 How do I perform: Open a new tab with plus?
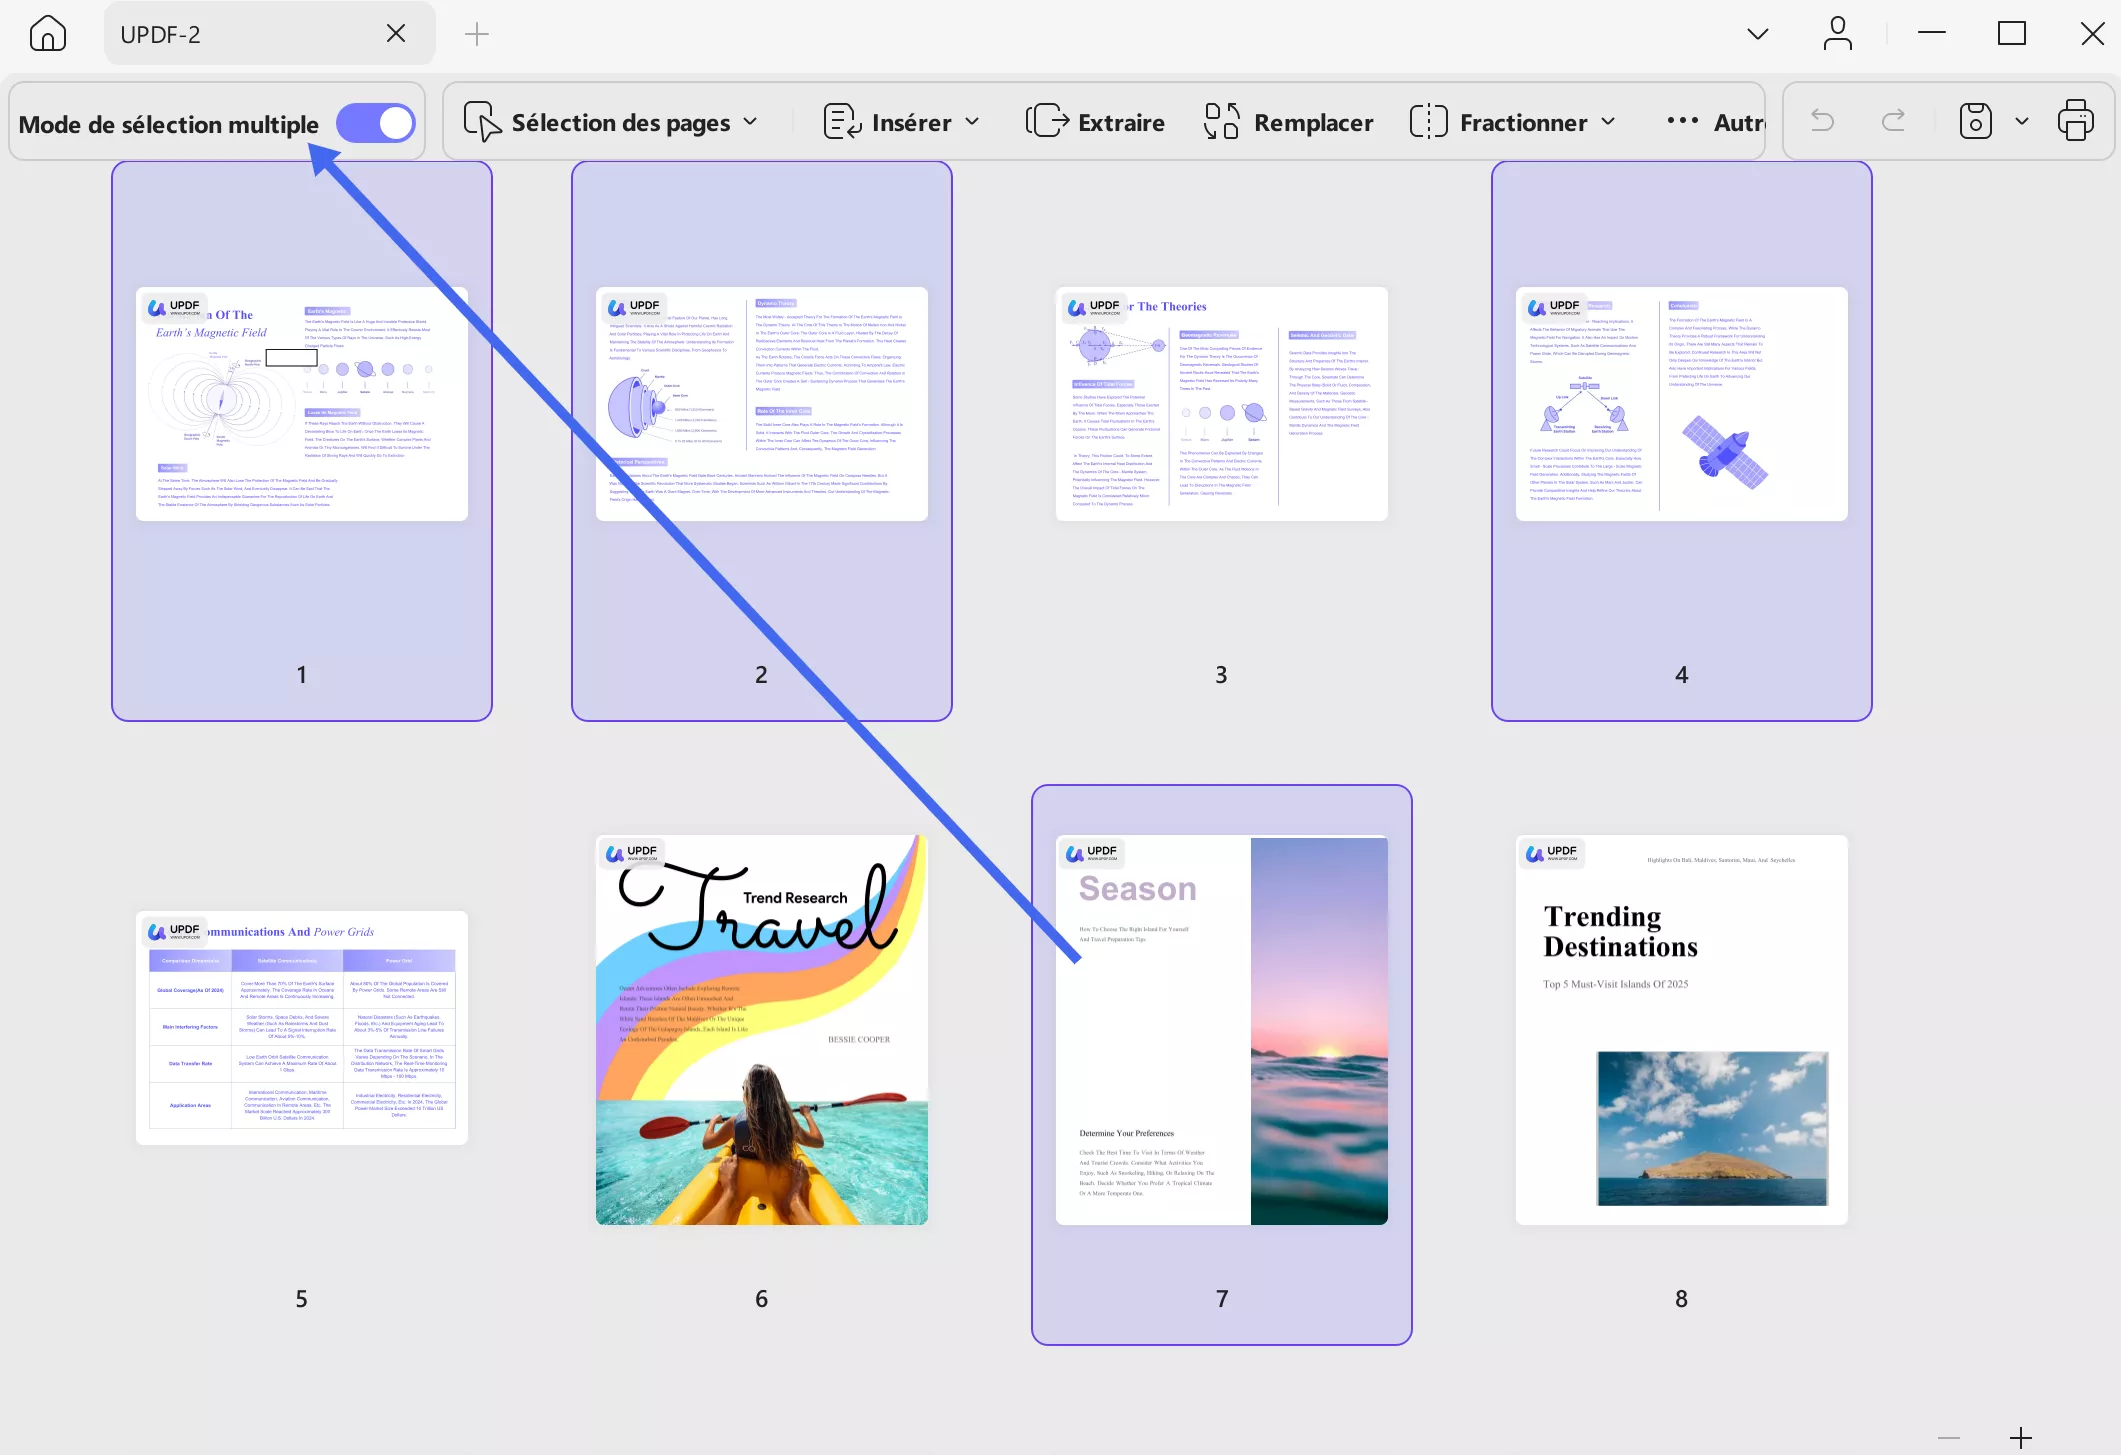click(477, 34)
